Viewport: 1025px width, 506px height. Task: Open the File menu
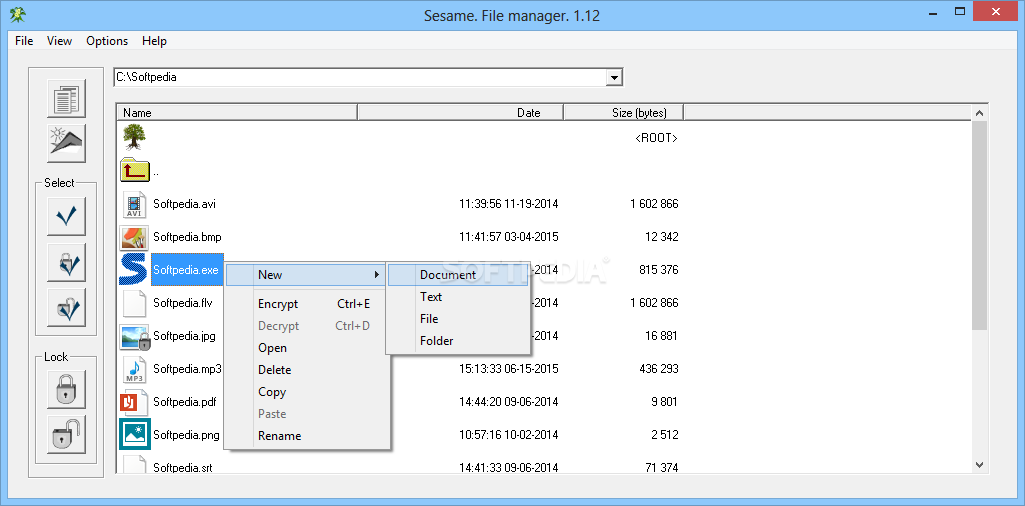[x=24, y=41]
